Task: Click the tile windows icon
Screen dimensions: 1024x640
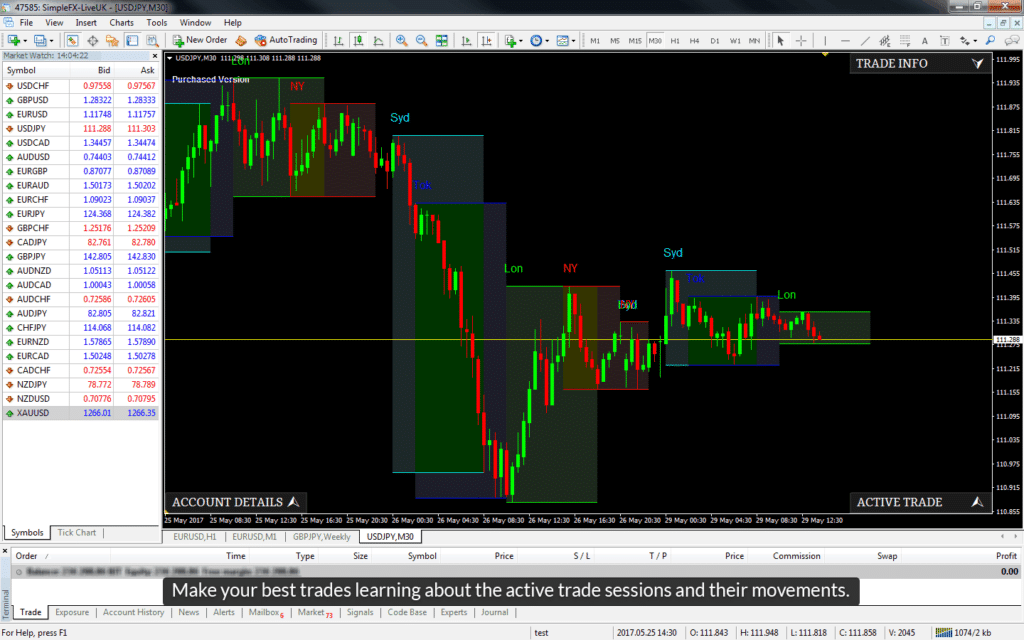Action: click(x=441, y=41)
